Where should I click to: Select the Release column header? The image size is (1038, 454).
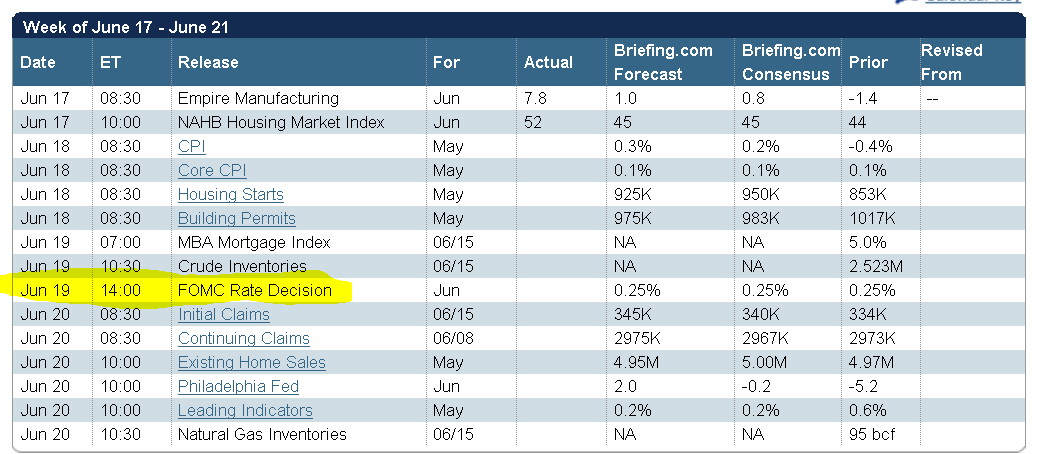pyautogui.click(x=208, y=62)
